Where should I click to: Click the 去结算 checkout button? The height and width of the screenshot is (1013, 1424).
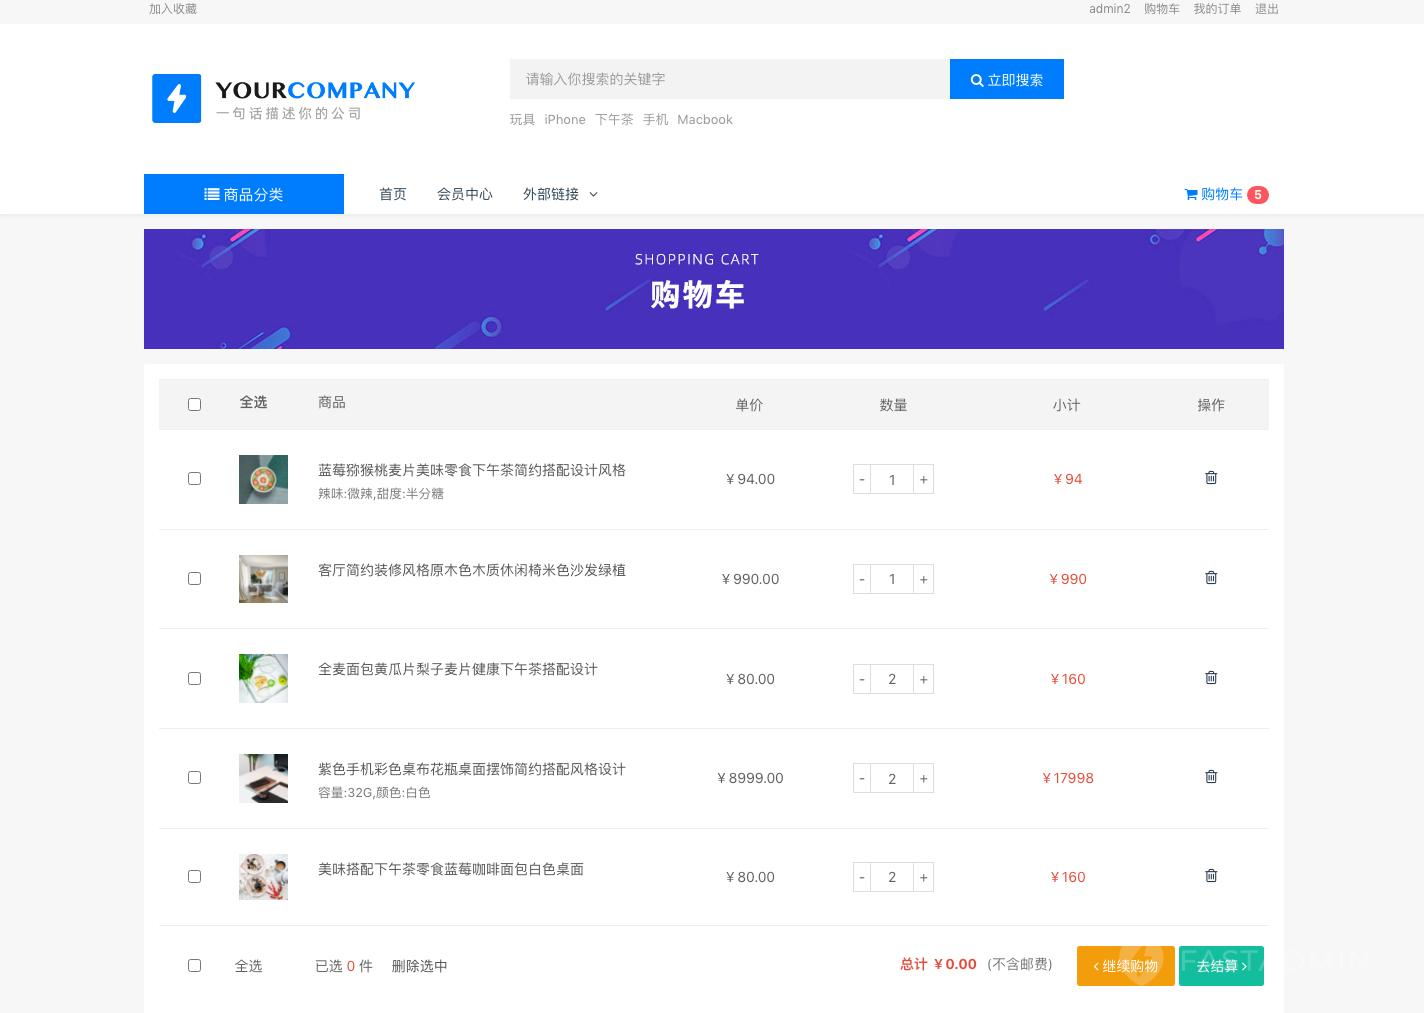(x=1221, y=965)
